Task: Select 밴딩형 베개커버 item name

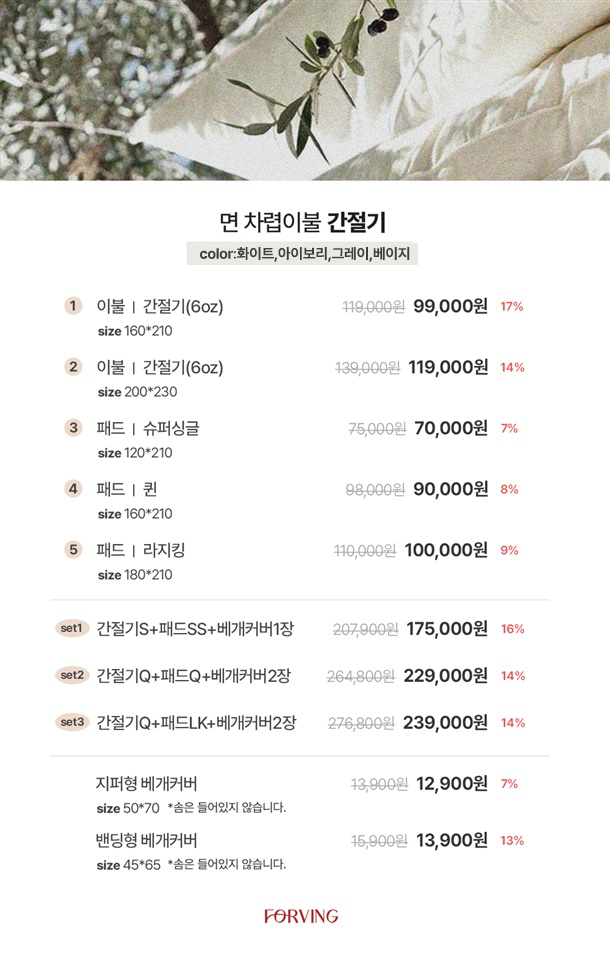Action: [146, 841]
